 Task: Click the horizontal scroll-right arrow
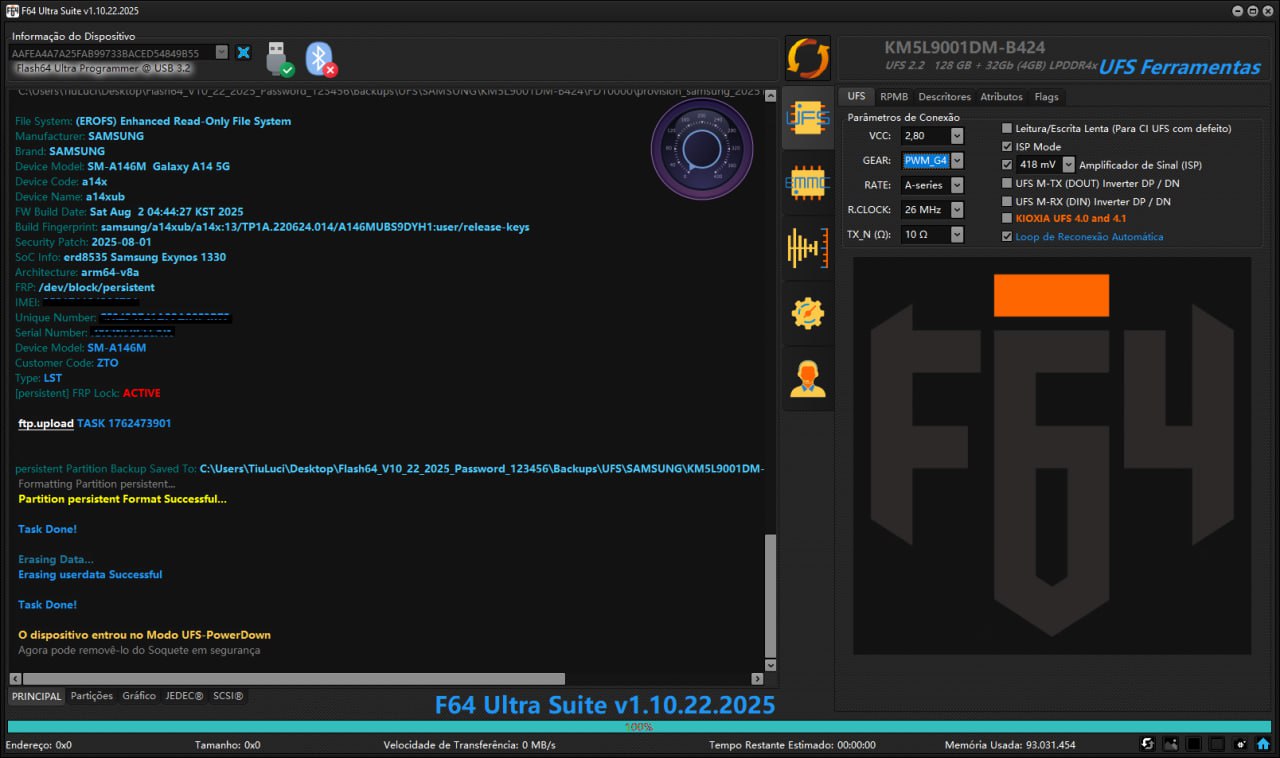(x=756, y=679)
